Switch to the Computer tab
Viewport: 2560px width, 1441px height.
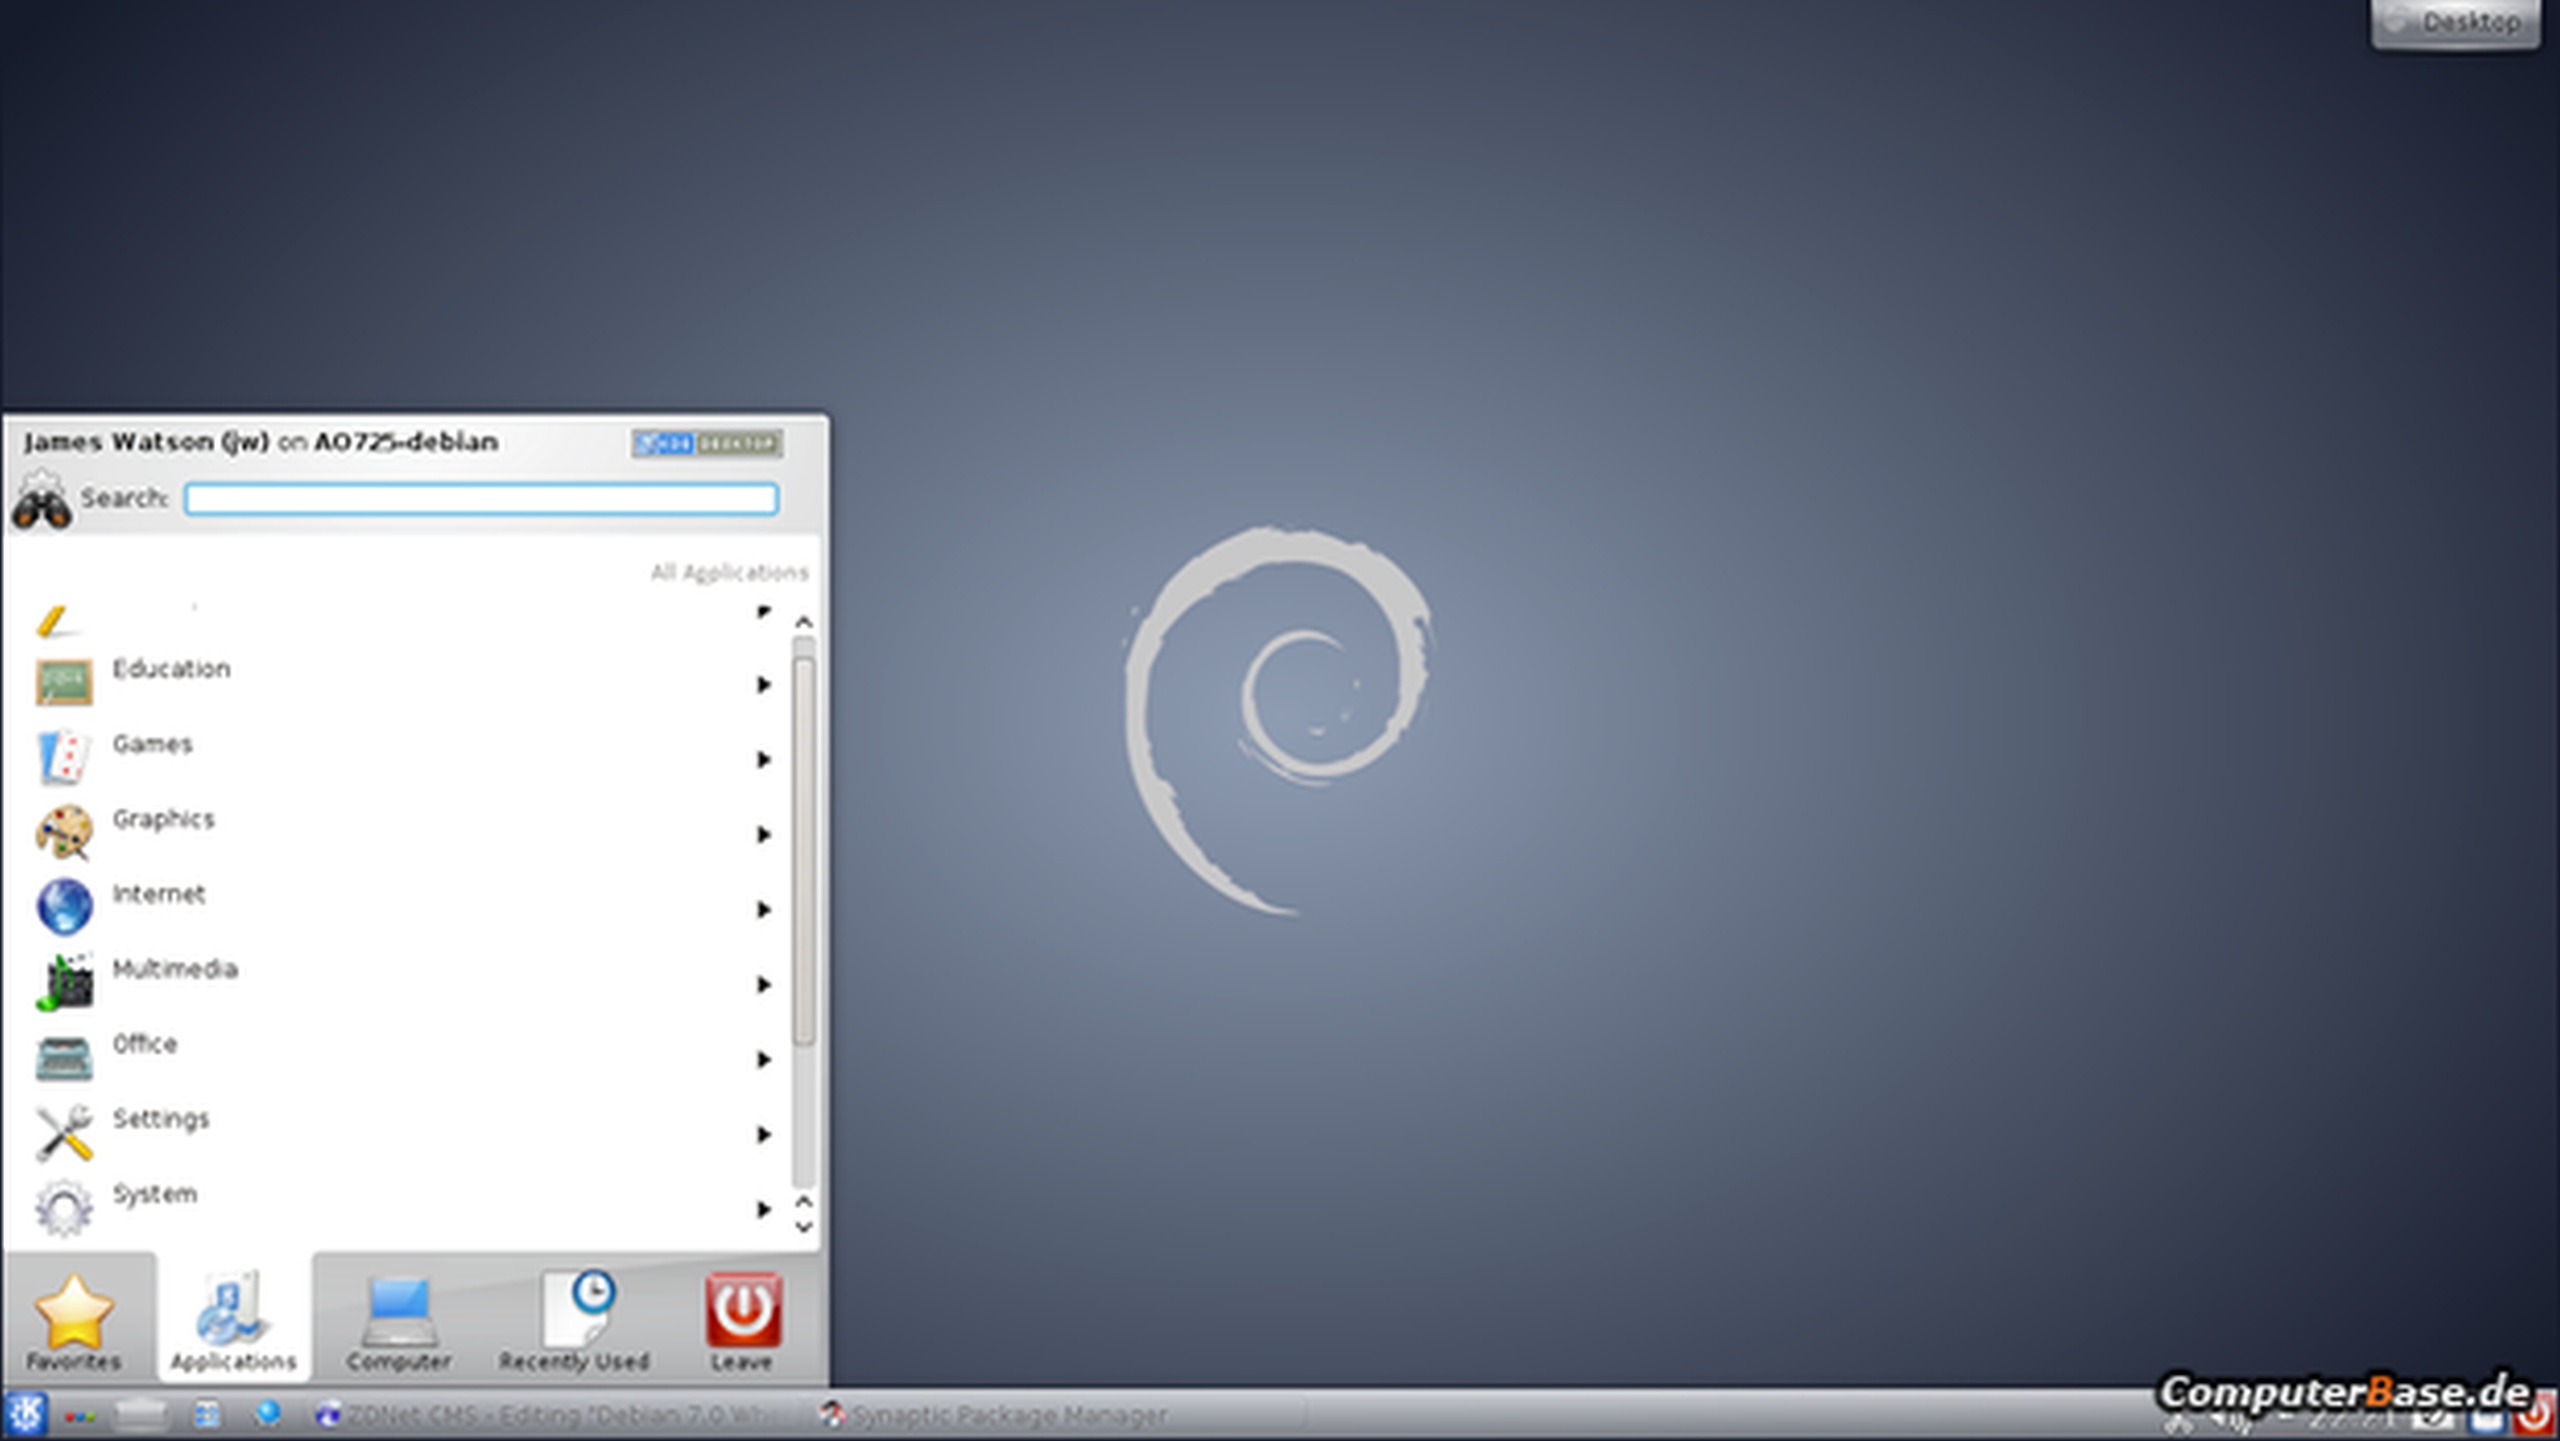(398, 1322)
